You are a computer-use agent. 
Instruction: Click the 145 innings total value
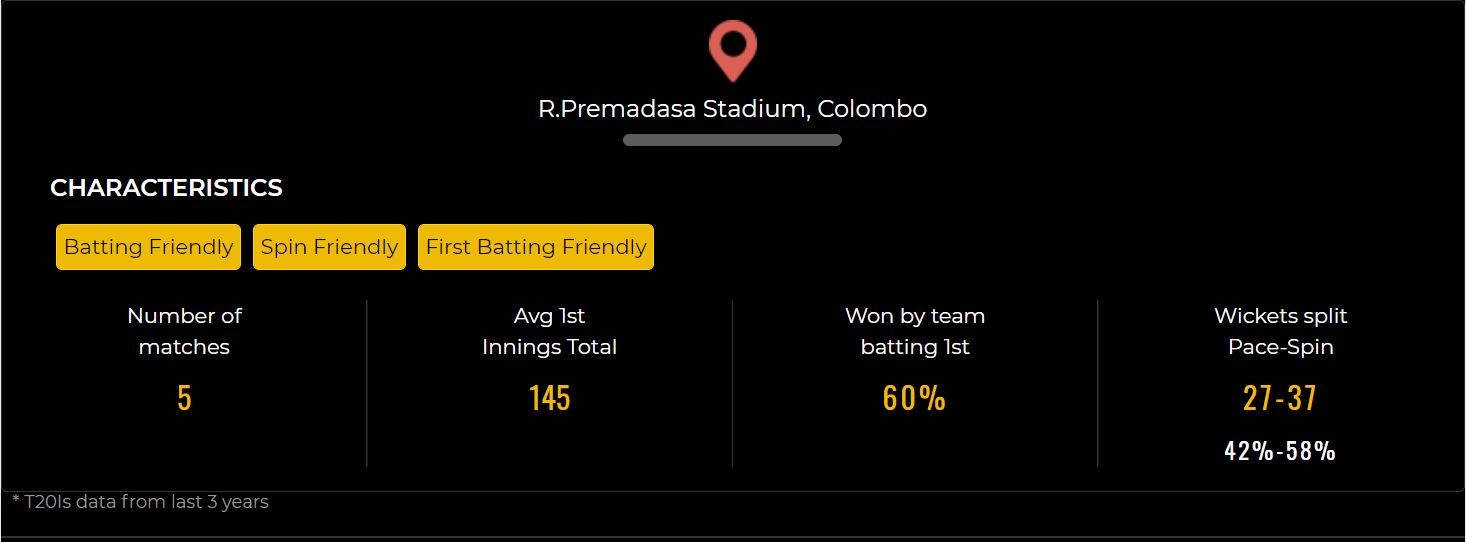tap(549, 398)
